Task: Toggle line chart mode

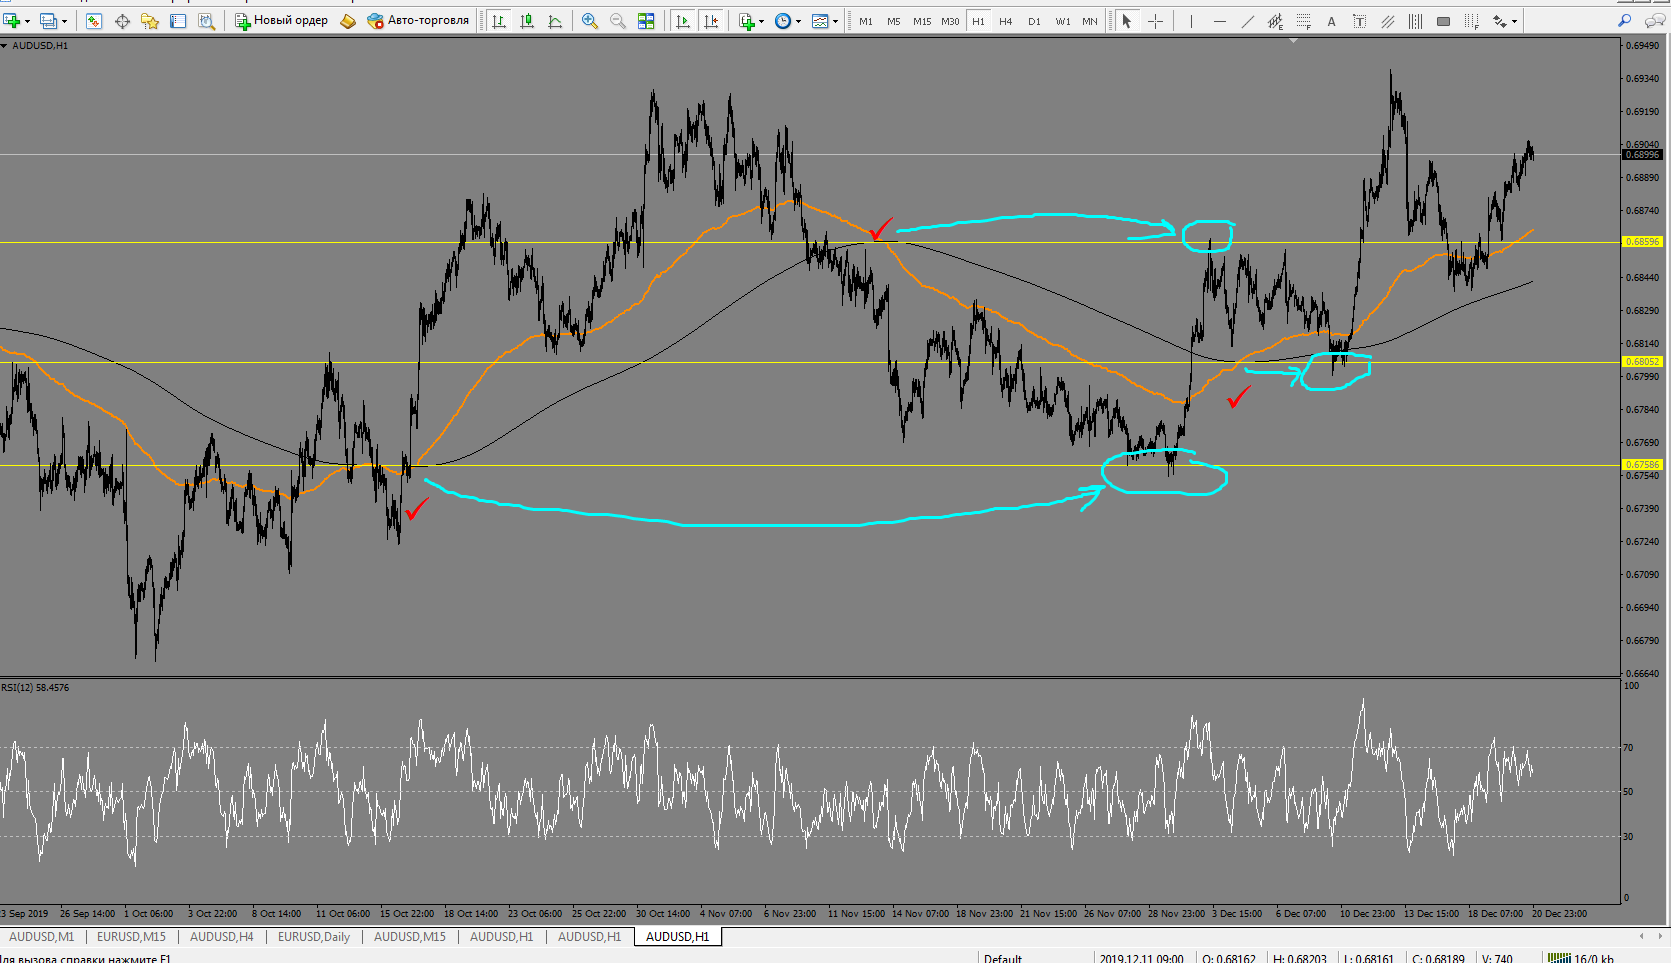Action: click(555, 21)
